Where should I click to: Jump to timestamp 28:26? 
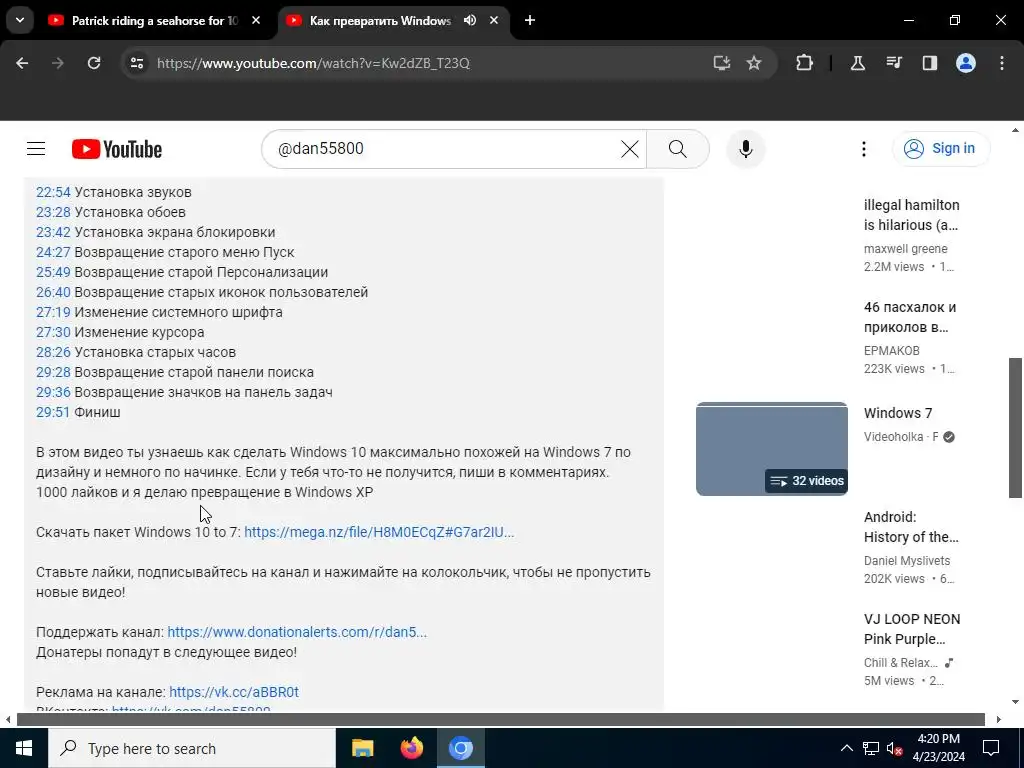(x=53, y=353)
